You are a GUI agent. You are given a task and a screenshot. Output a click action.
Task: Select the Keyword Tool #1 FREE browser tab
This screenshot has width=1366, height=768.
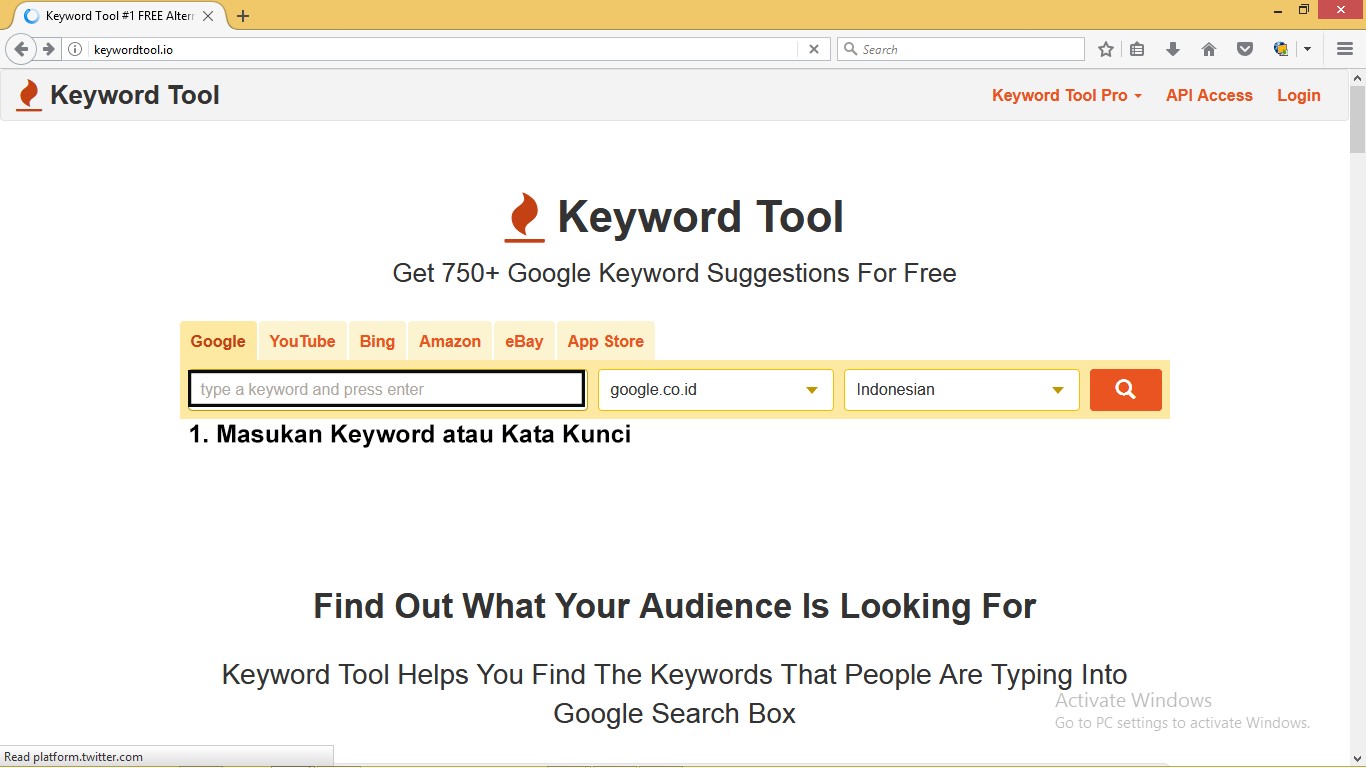[118, 16]
